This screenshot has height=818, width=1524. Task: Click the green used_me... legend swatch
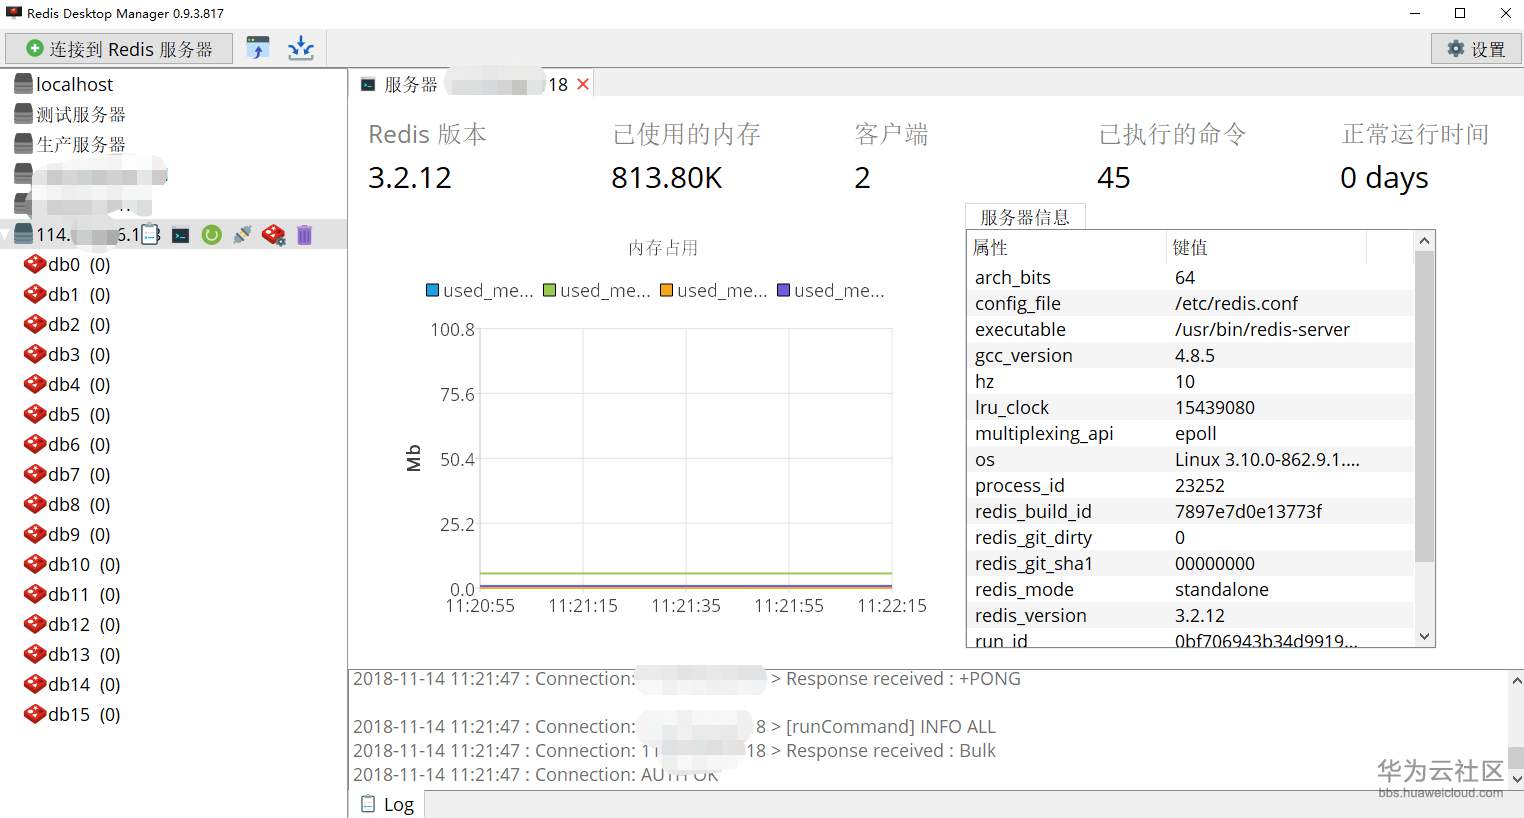(549, 290)
